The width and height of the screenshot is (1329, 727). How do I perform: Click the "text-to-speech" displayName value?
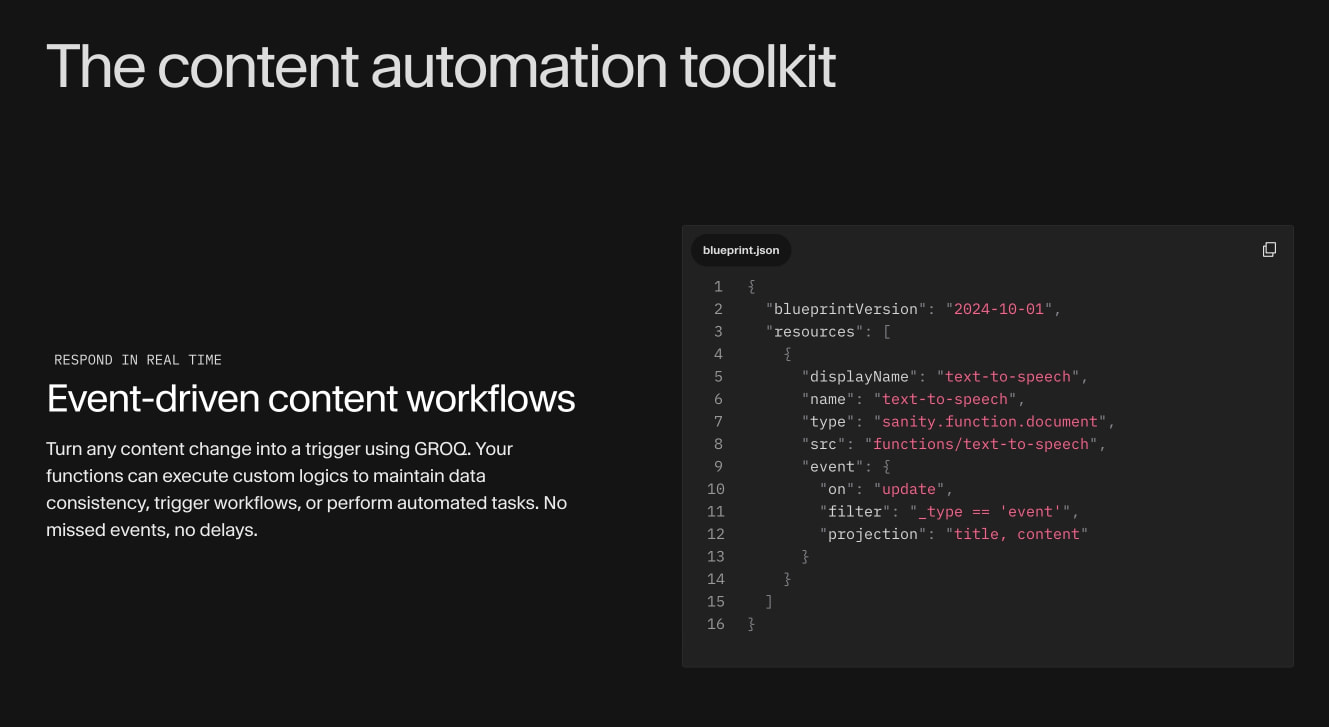click(1007, 376)
